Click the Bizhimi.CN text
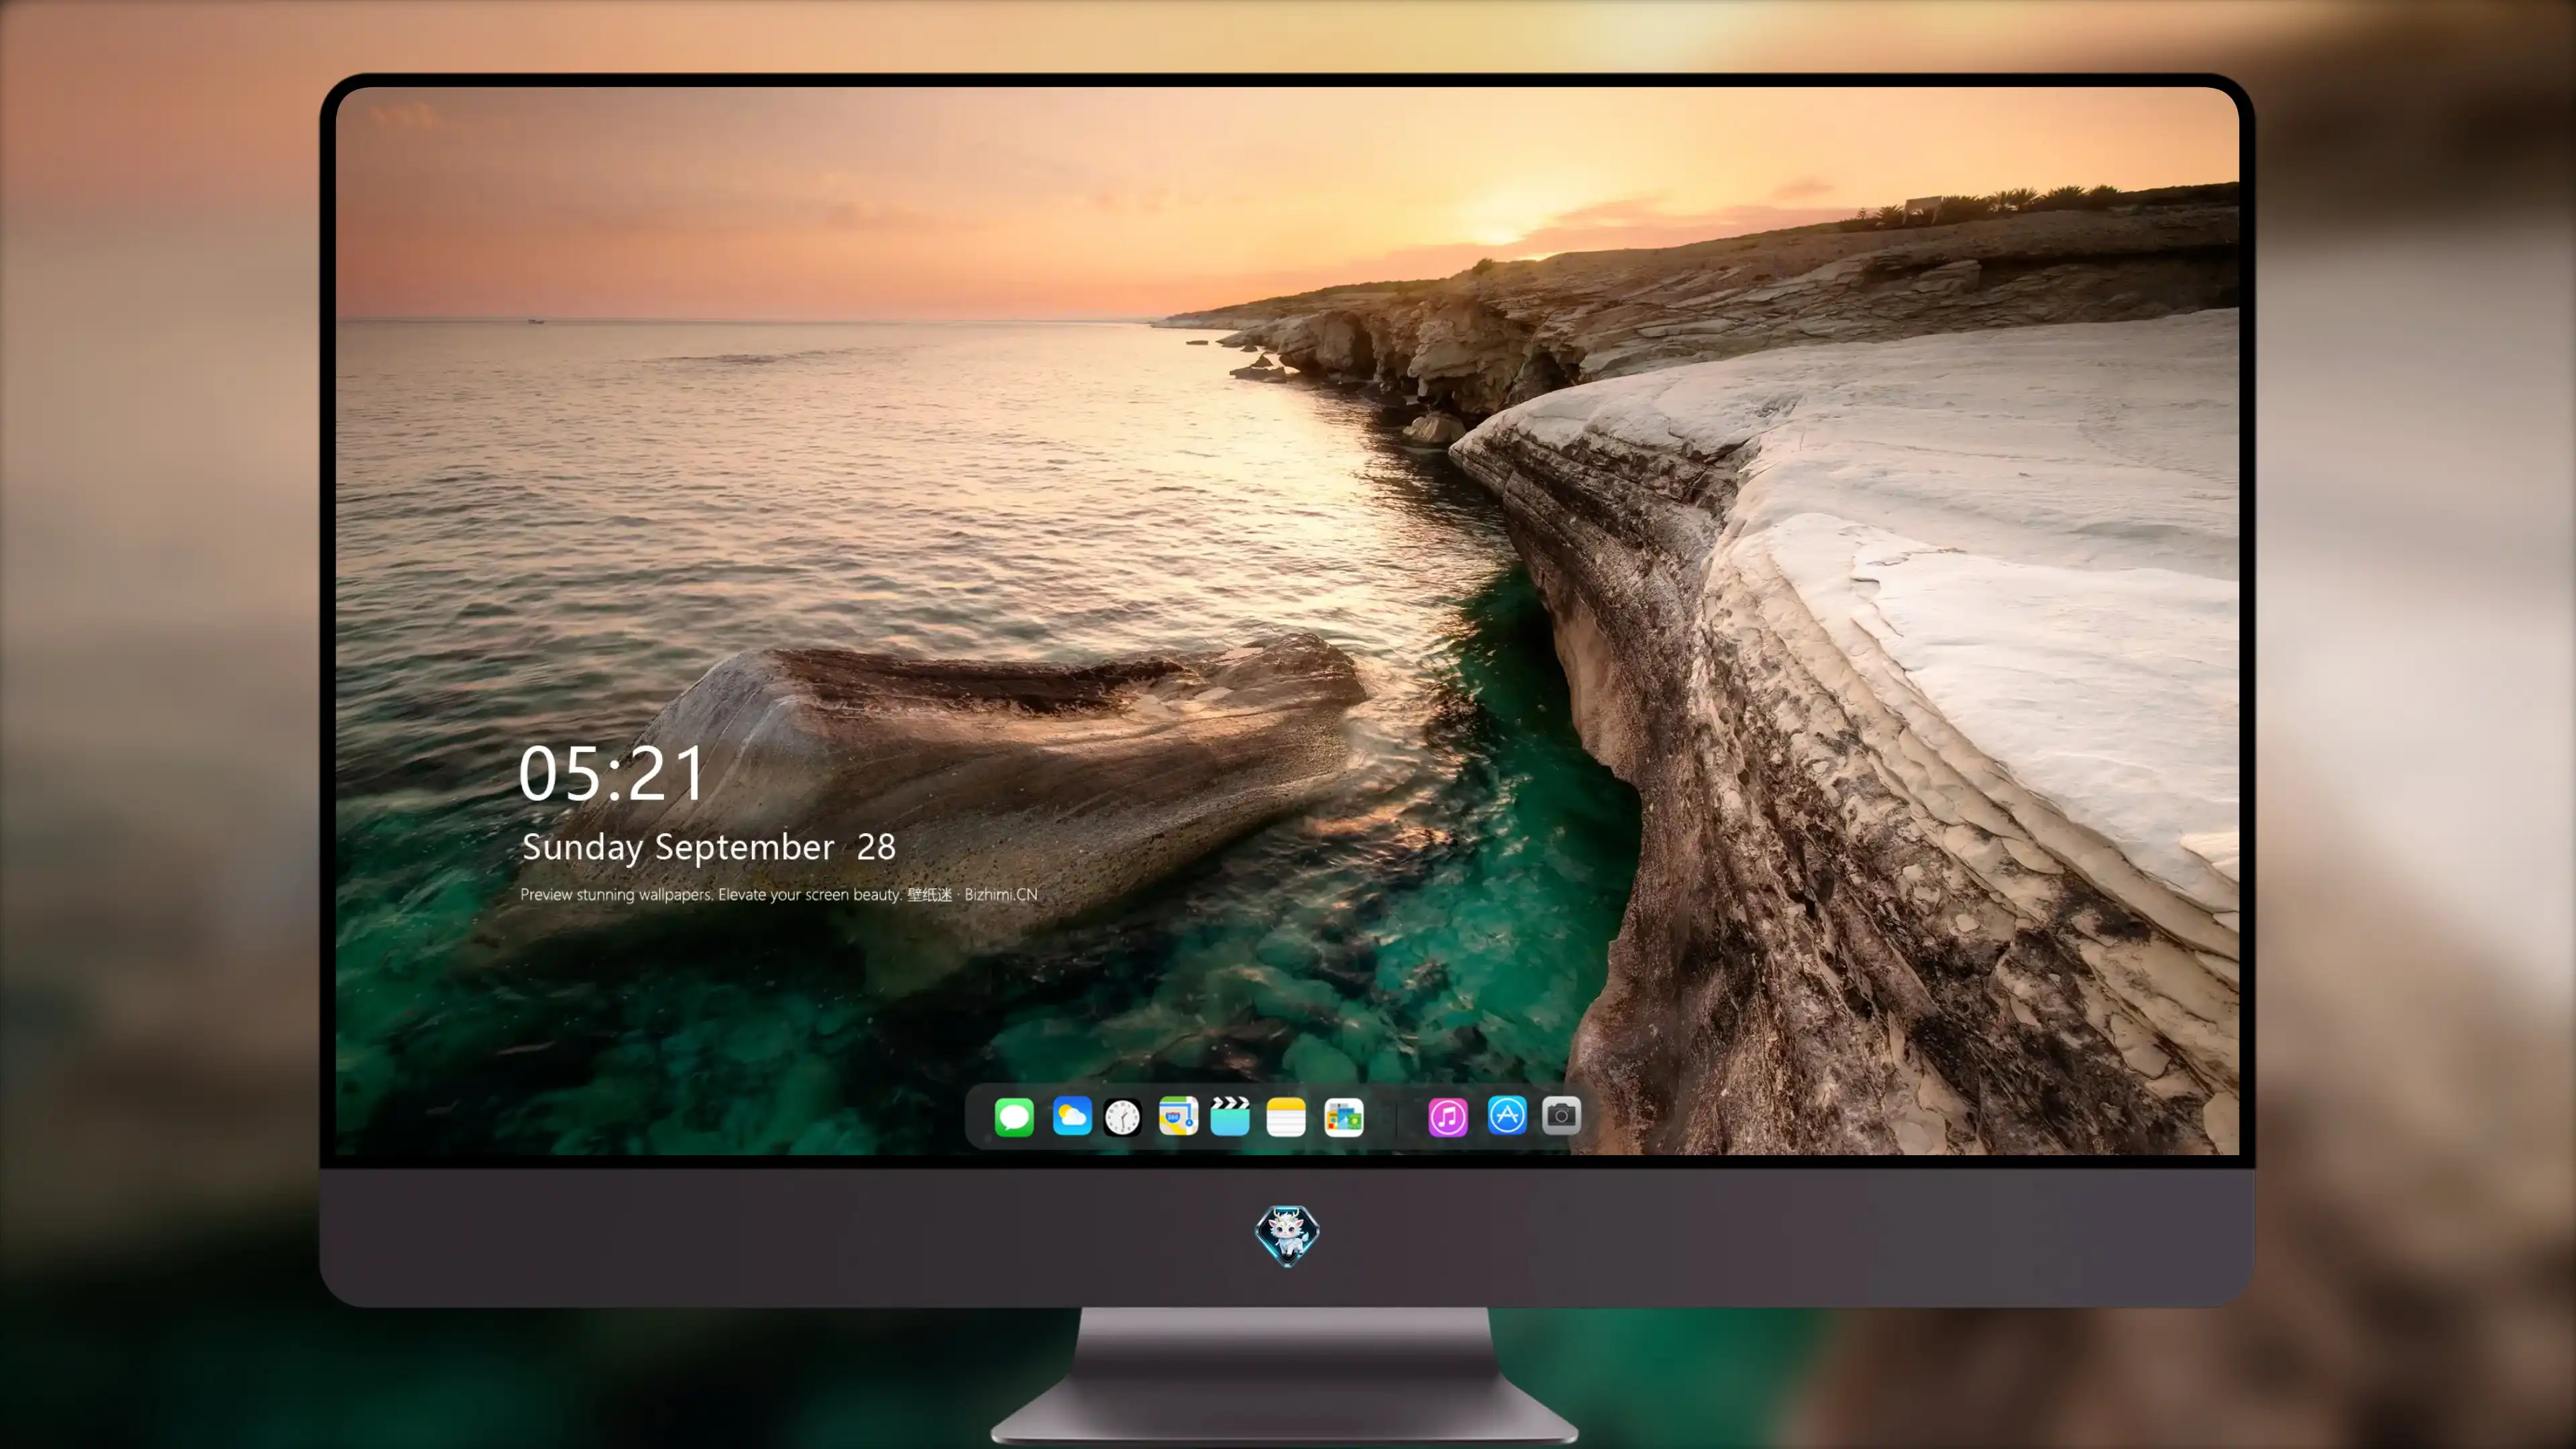 point(1001,894)
